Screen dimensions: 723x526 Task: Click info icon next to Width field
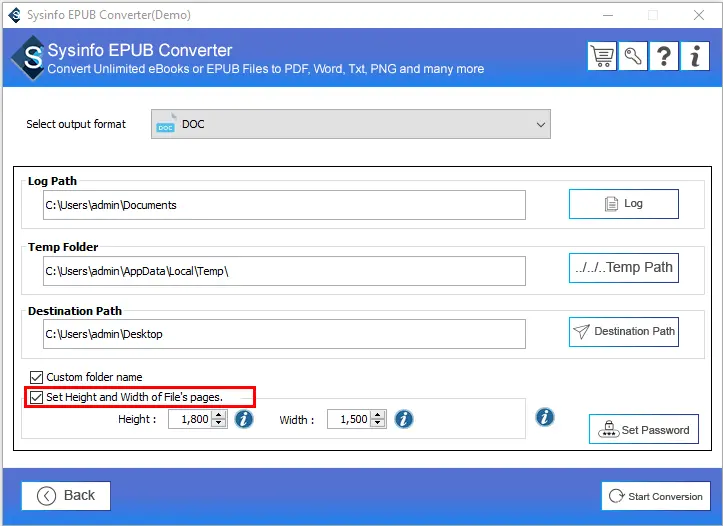[x=403, y=419]
